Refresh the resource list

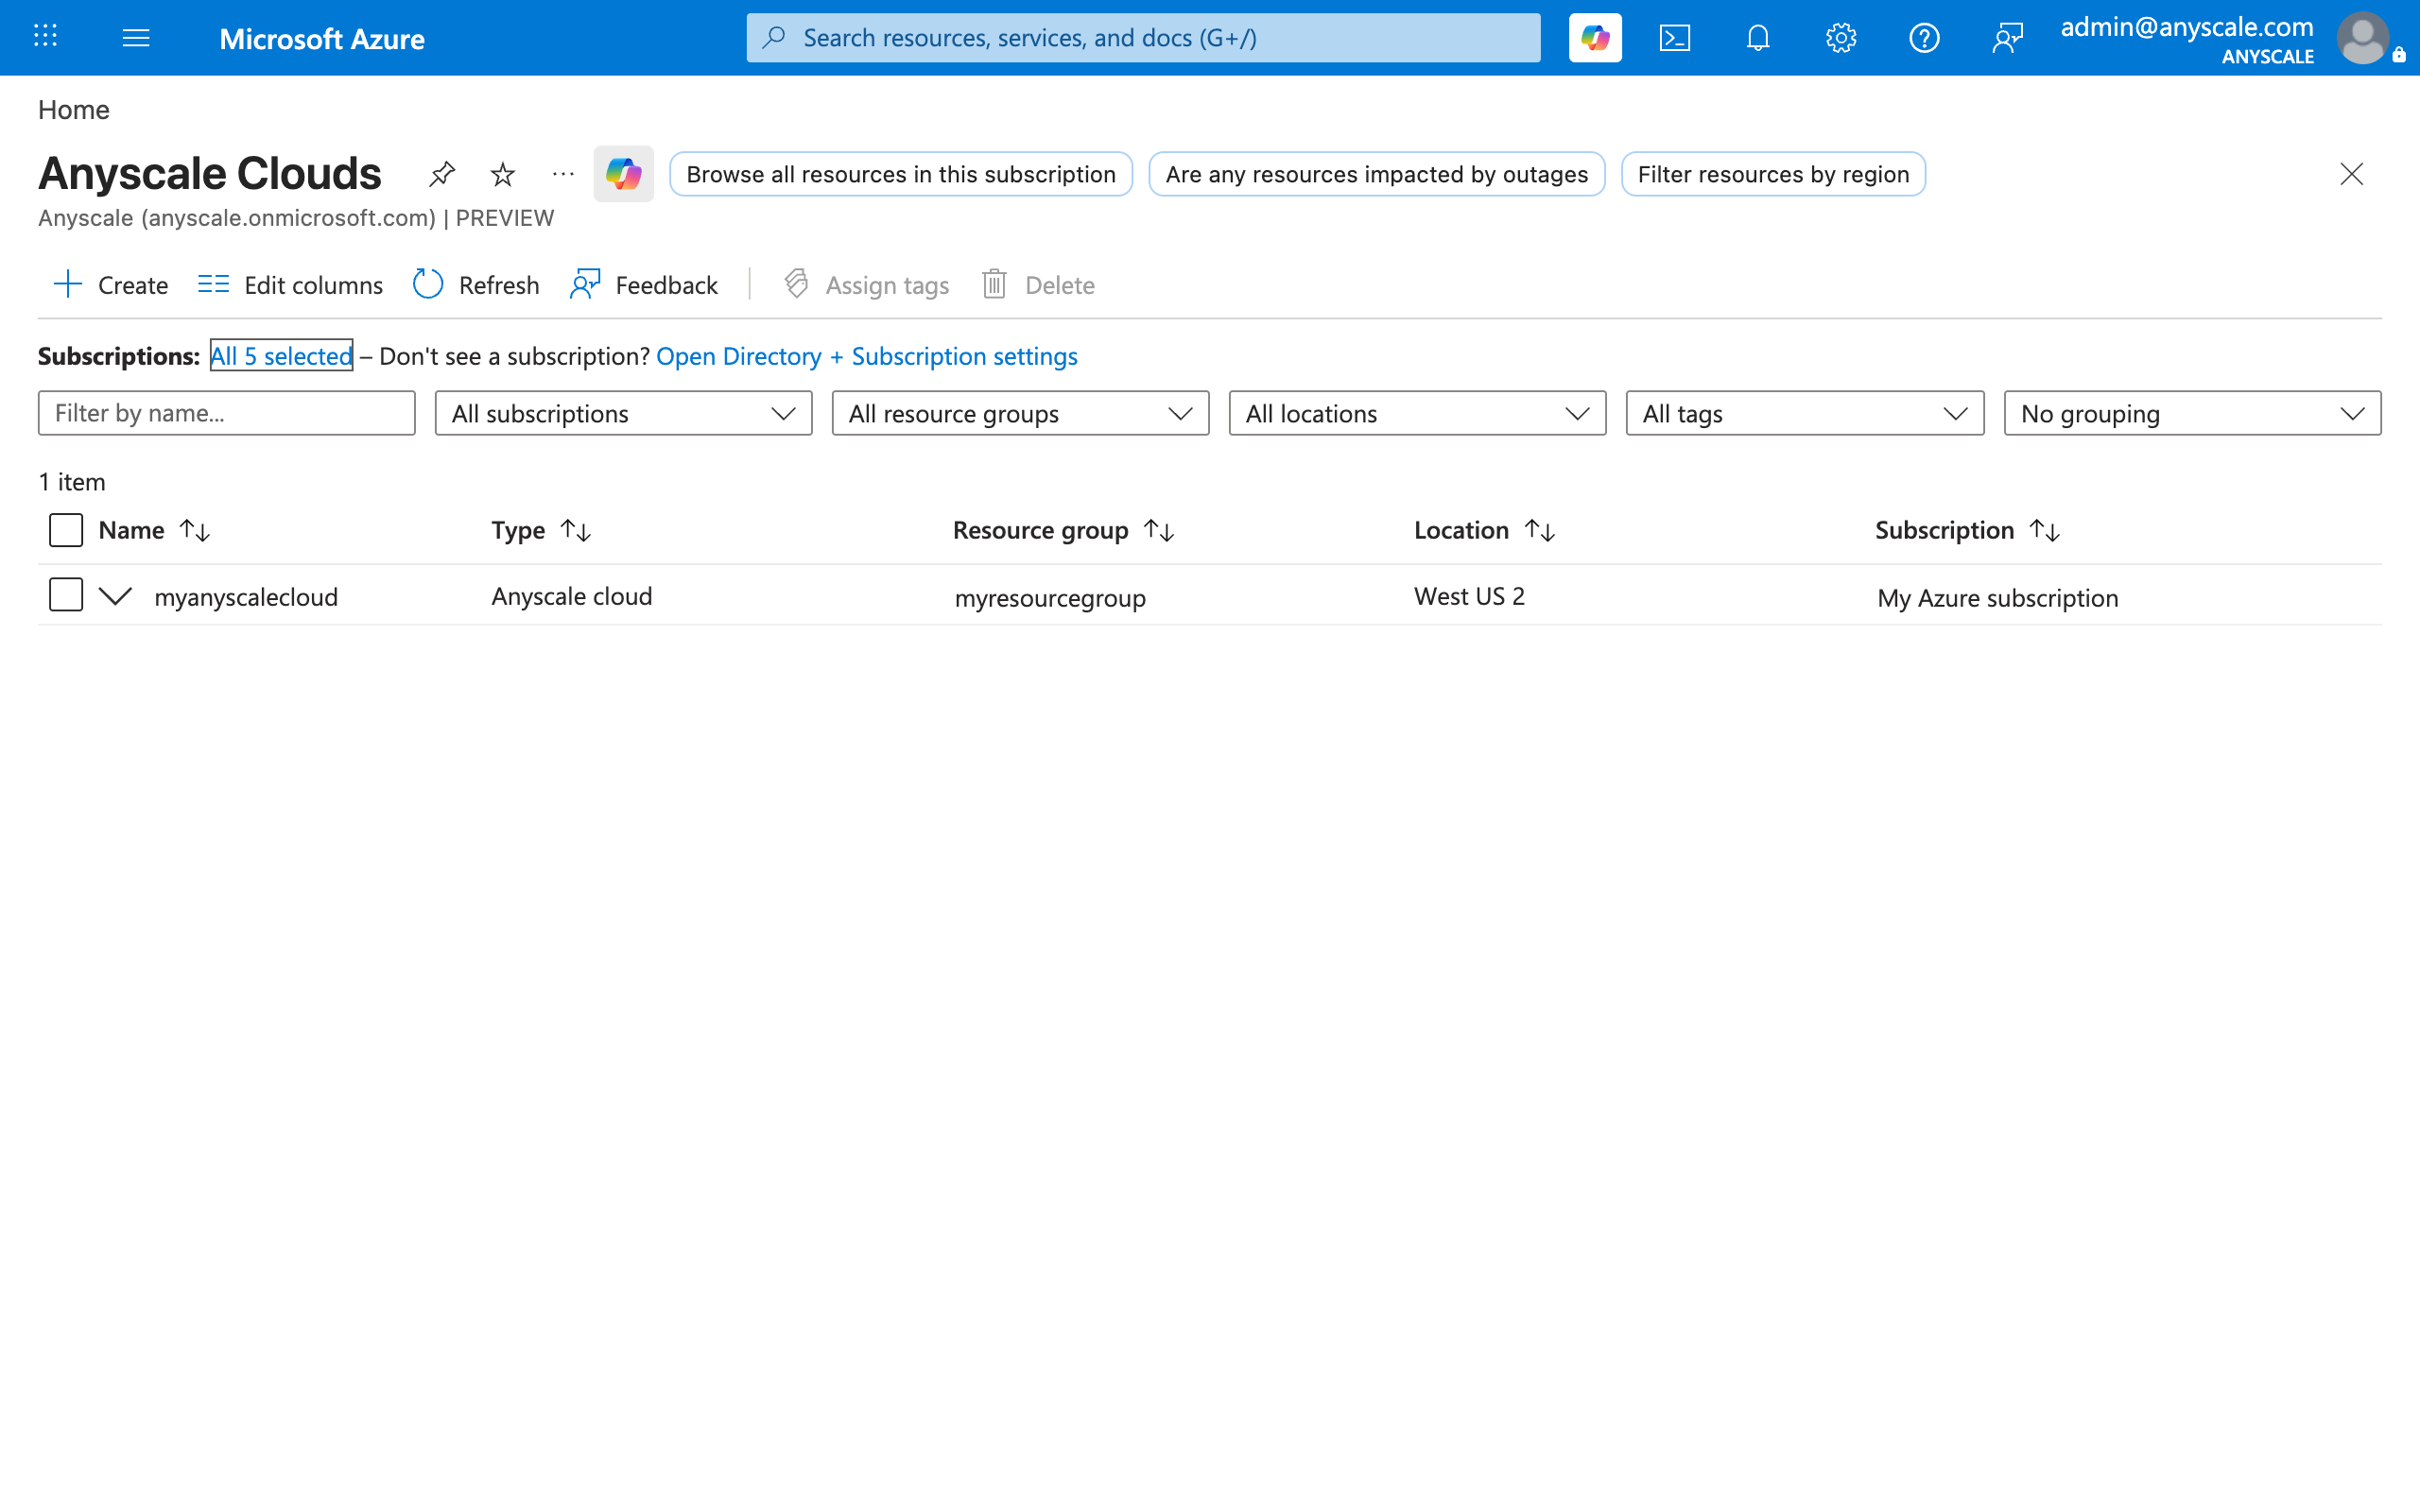point(476,285)
